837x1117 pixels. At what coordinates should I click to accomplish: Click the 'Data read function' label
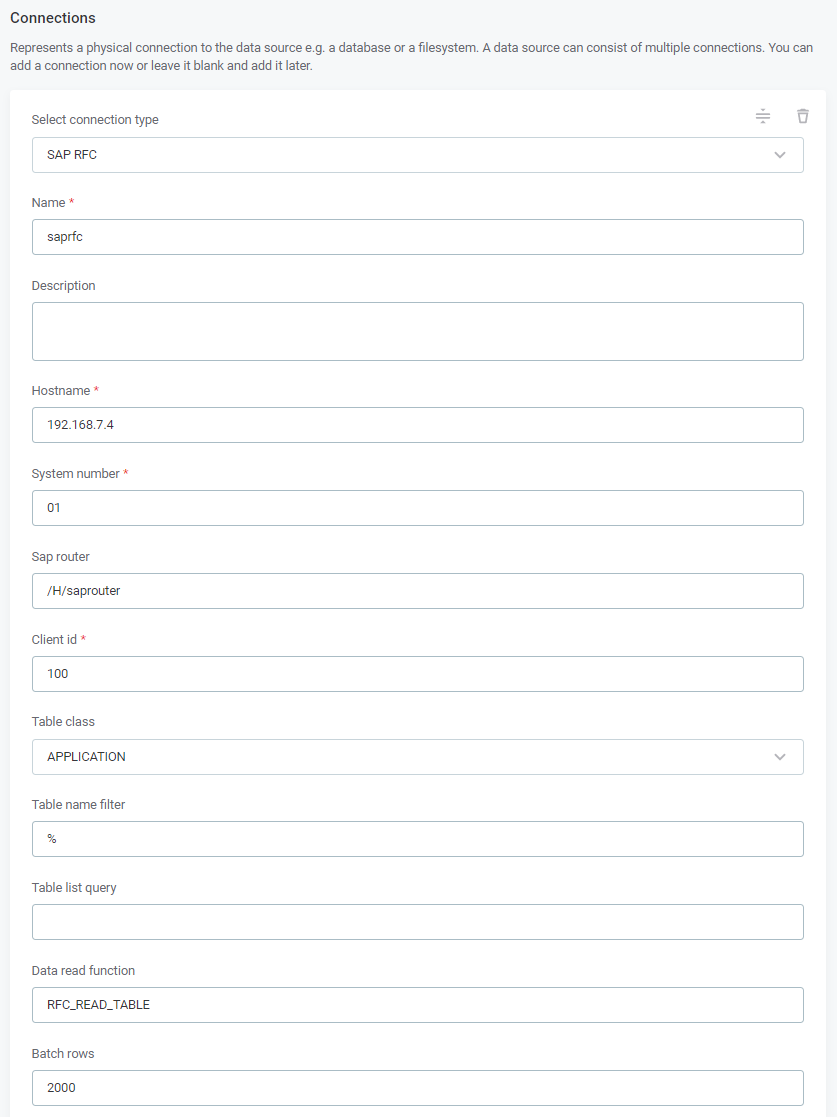click(x=83, y=971)
